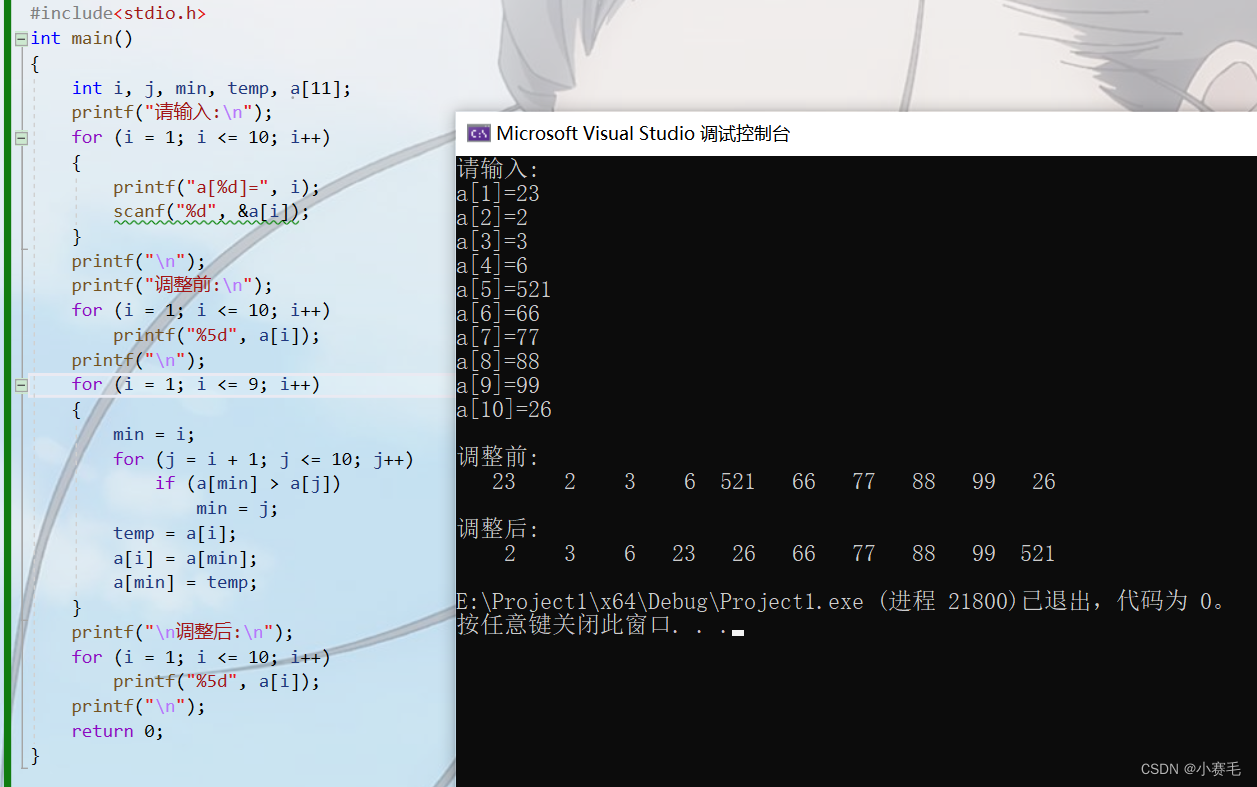Click the 'int i, j, min, temp, a[11];' line
This screenshot has height=787, width=1257.
coord(211,88)
